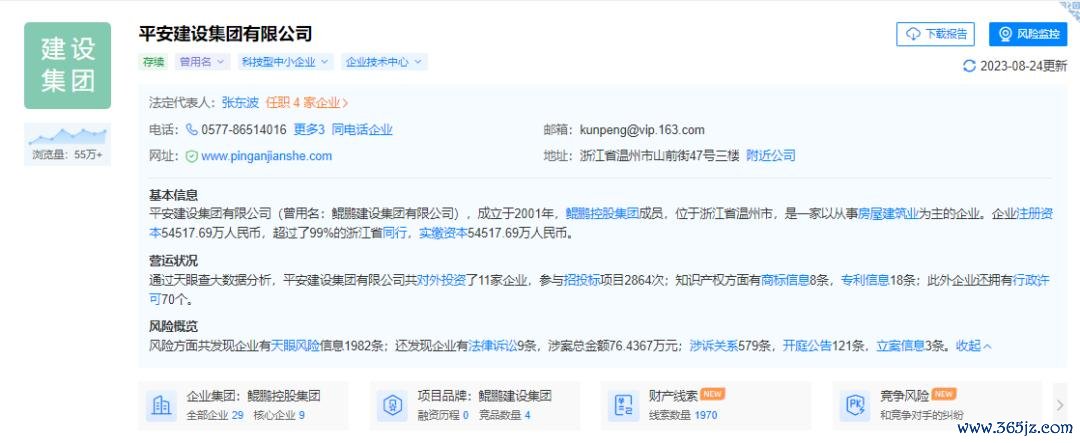Click the 竞争风险 PK icon
The image size is (1080, 443).
coord(855,406)
